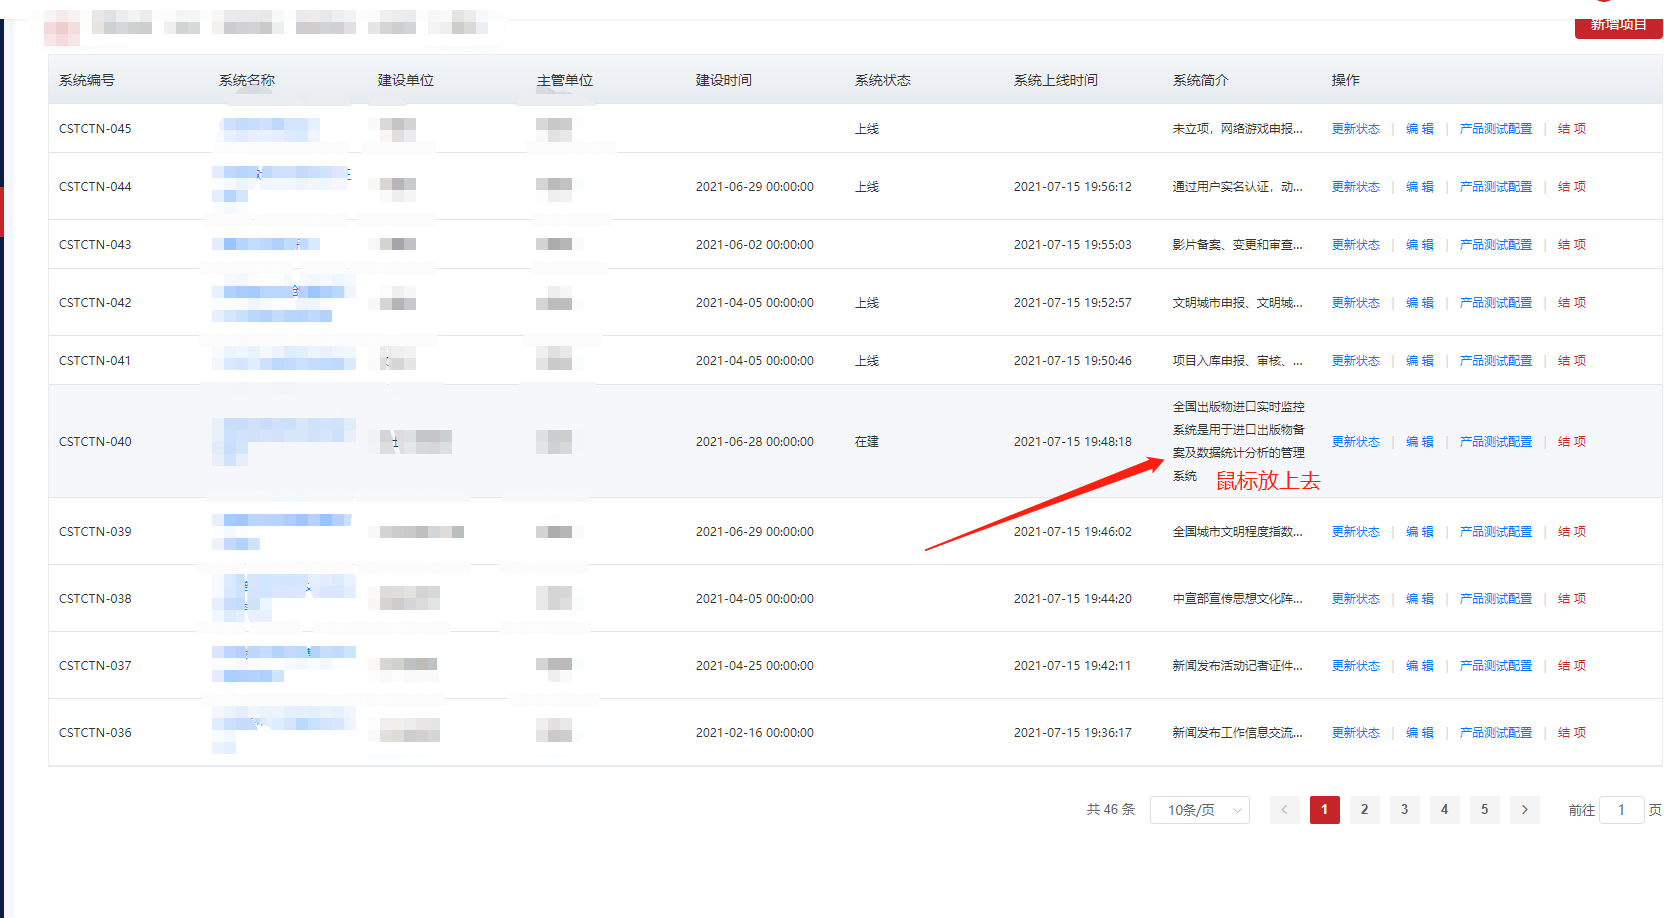This screenshot has width=1664, height=918.
Task: Select page 5 in pagination
Action: point(1484,810)
